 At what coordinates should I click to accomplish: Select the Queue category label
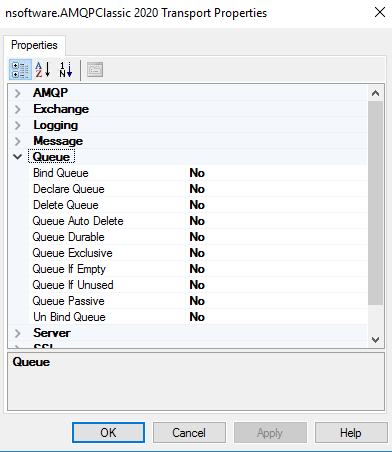tap(51, 157)
